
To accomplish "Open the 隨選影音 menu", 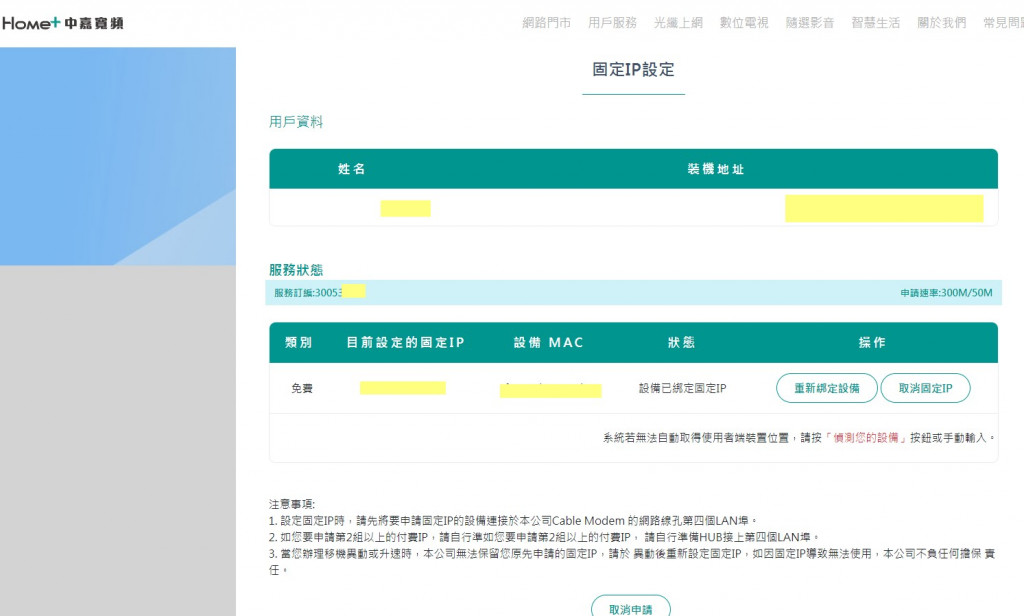I will [810, 23].
